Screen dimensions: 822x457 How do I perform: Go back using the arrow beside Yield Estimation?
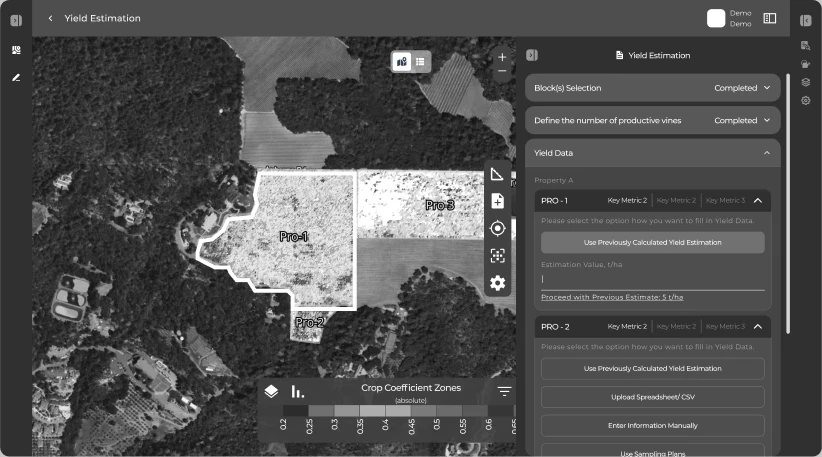point(50,18)
